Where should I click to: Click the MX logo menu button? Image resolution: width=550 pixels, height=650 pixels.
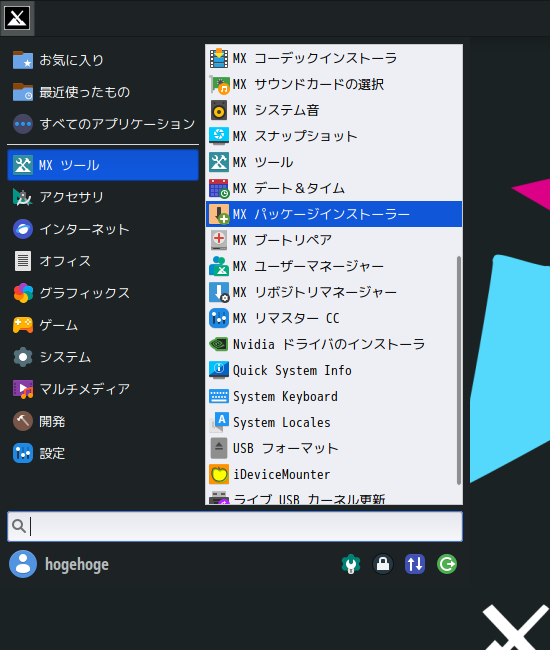coord(17,18)
